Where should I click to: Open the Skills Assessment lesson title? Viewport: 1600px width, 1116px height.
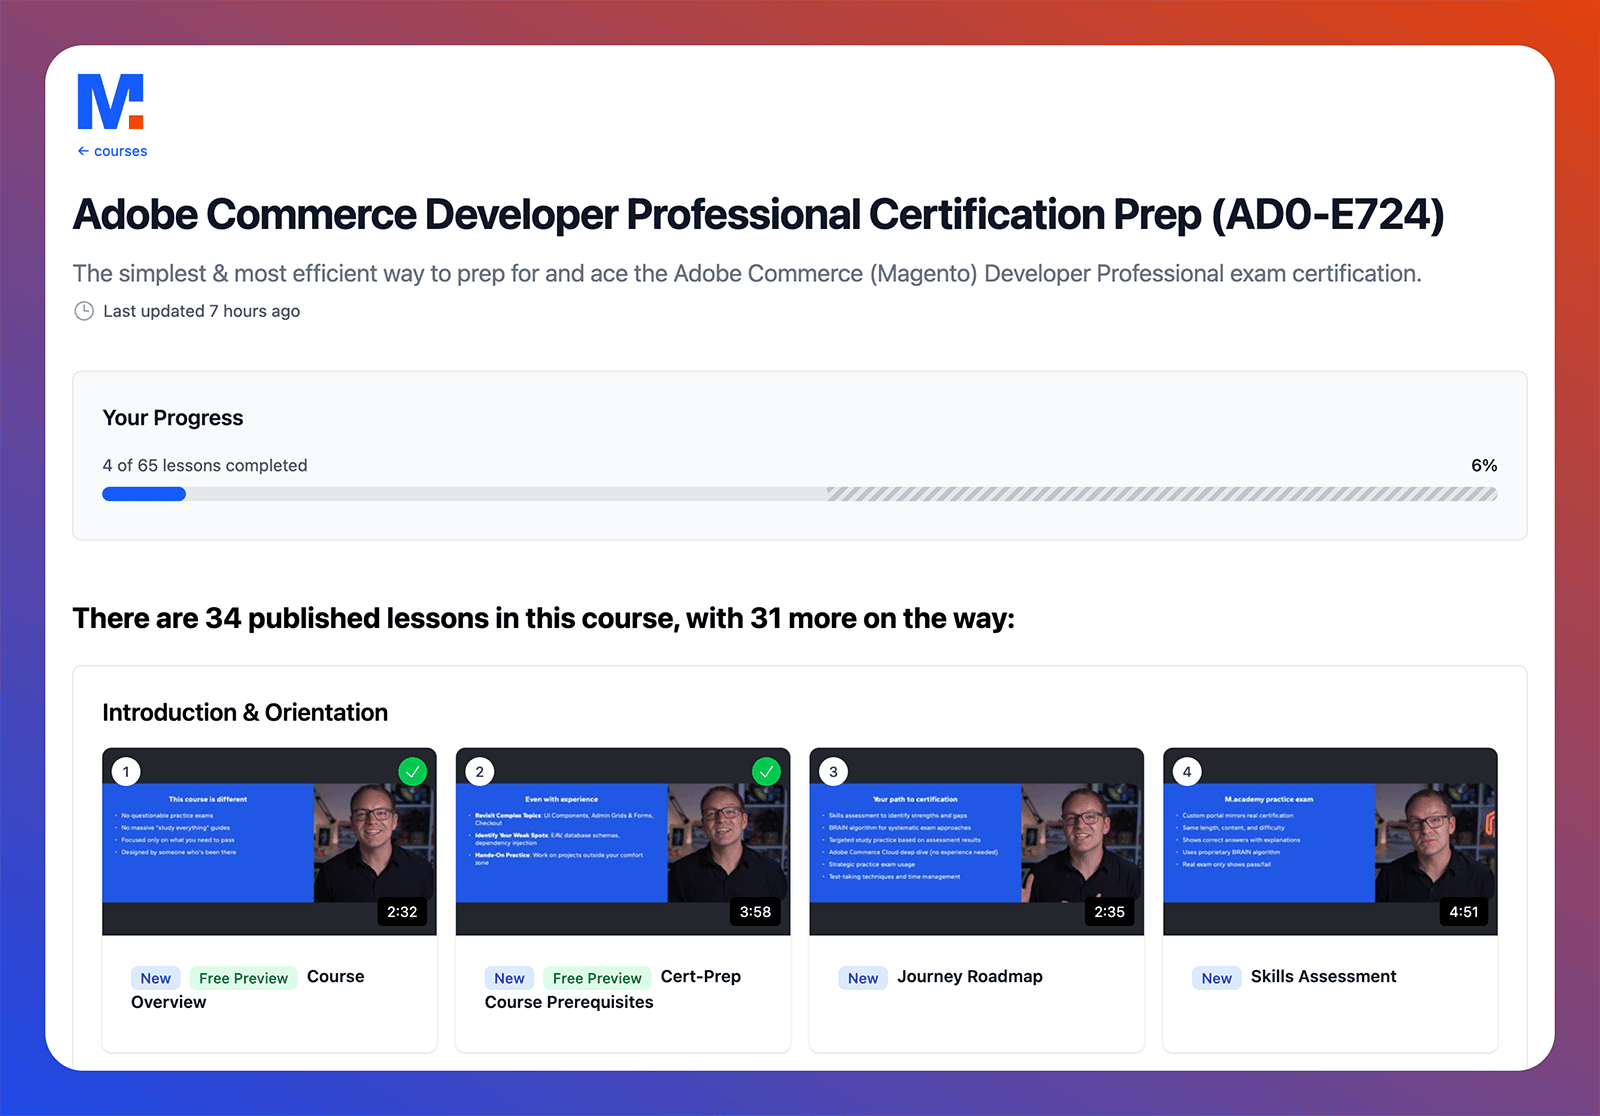1323,976
